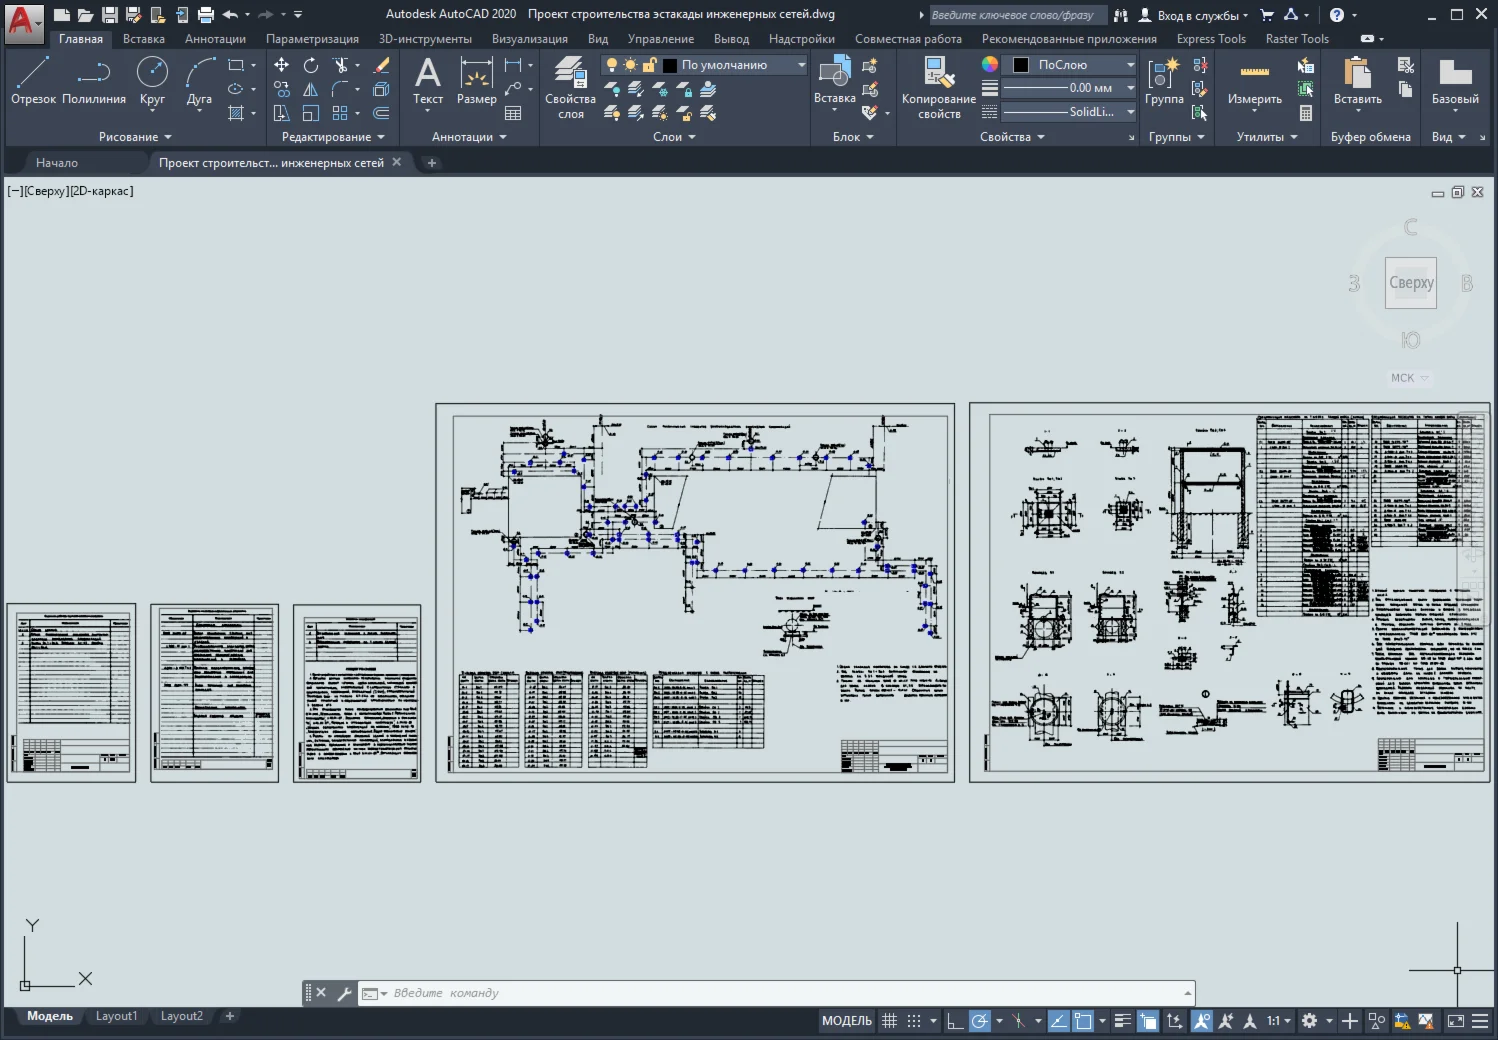Toggle snap mode dots in status bar
This screenshot has width=1498, height=1040.
[x=914, y=1021]
